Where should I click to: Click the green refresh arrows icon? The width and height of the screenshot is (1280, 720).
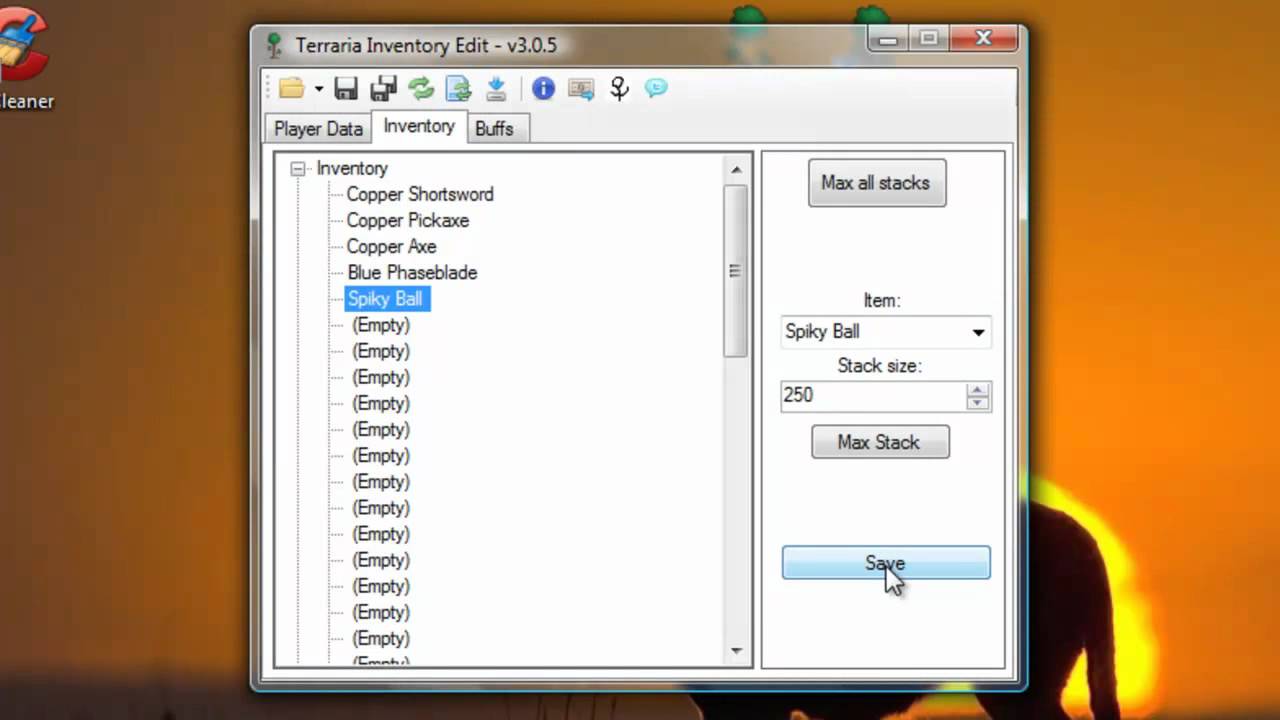[421, 89]
